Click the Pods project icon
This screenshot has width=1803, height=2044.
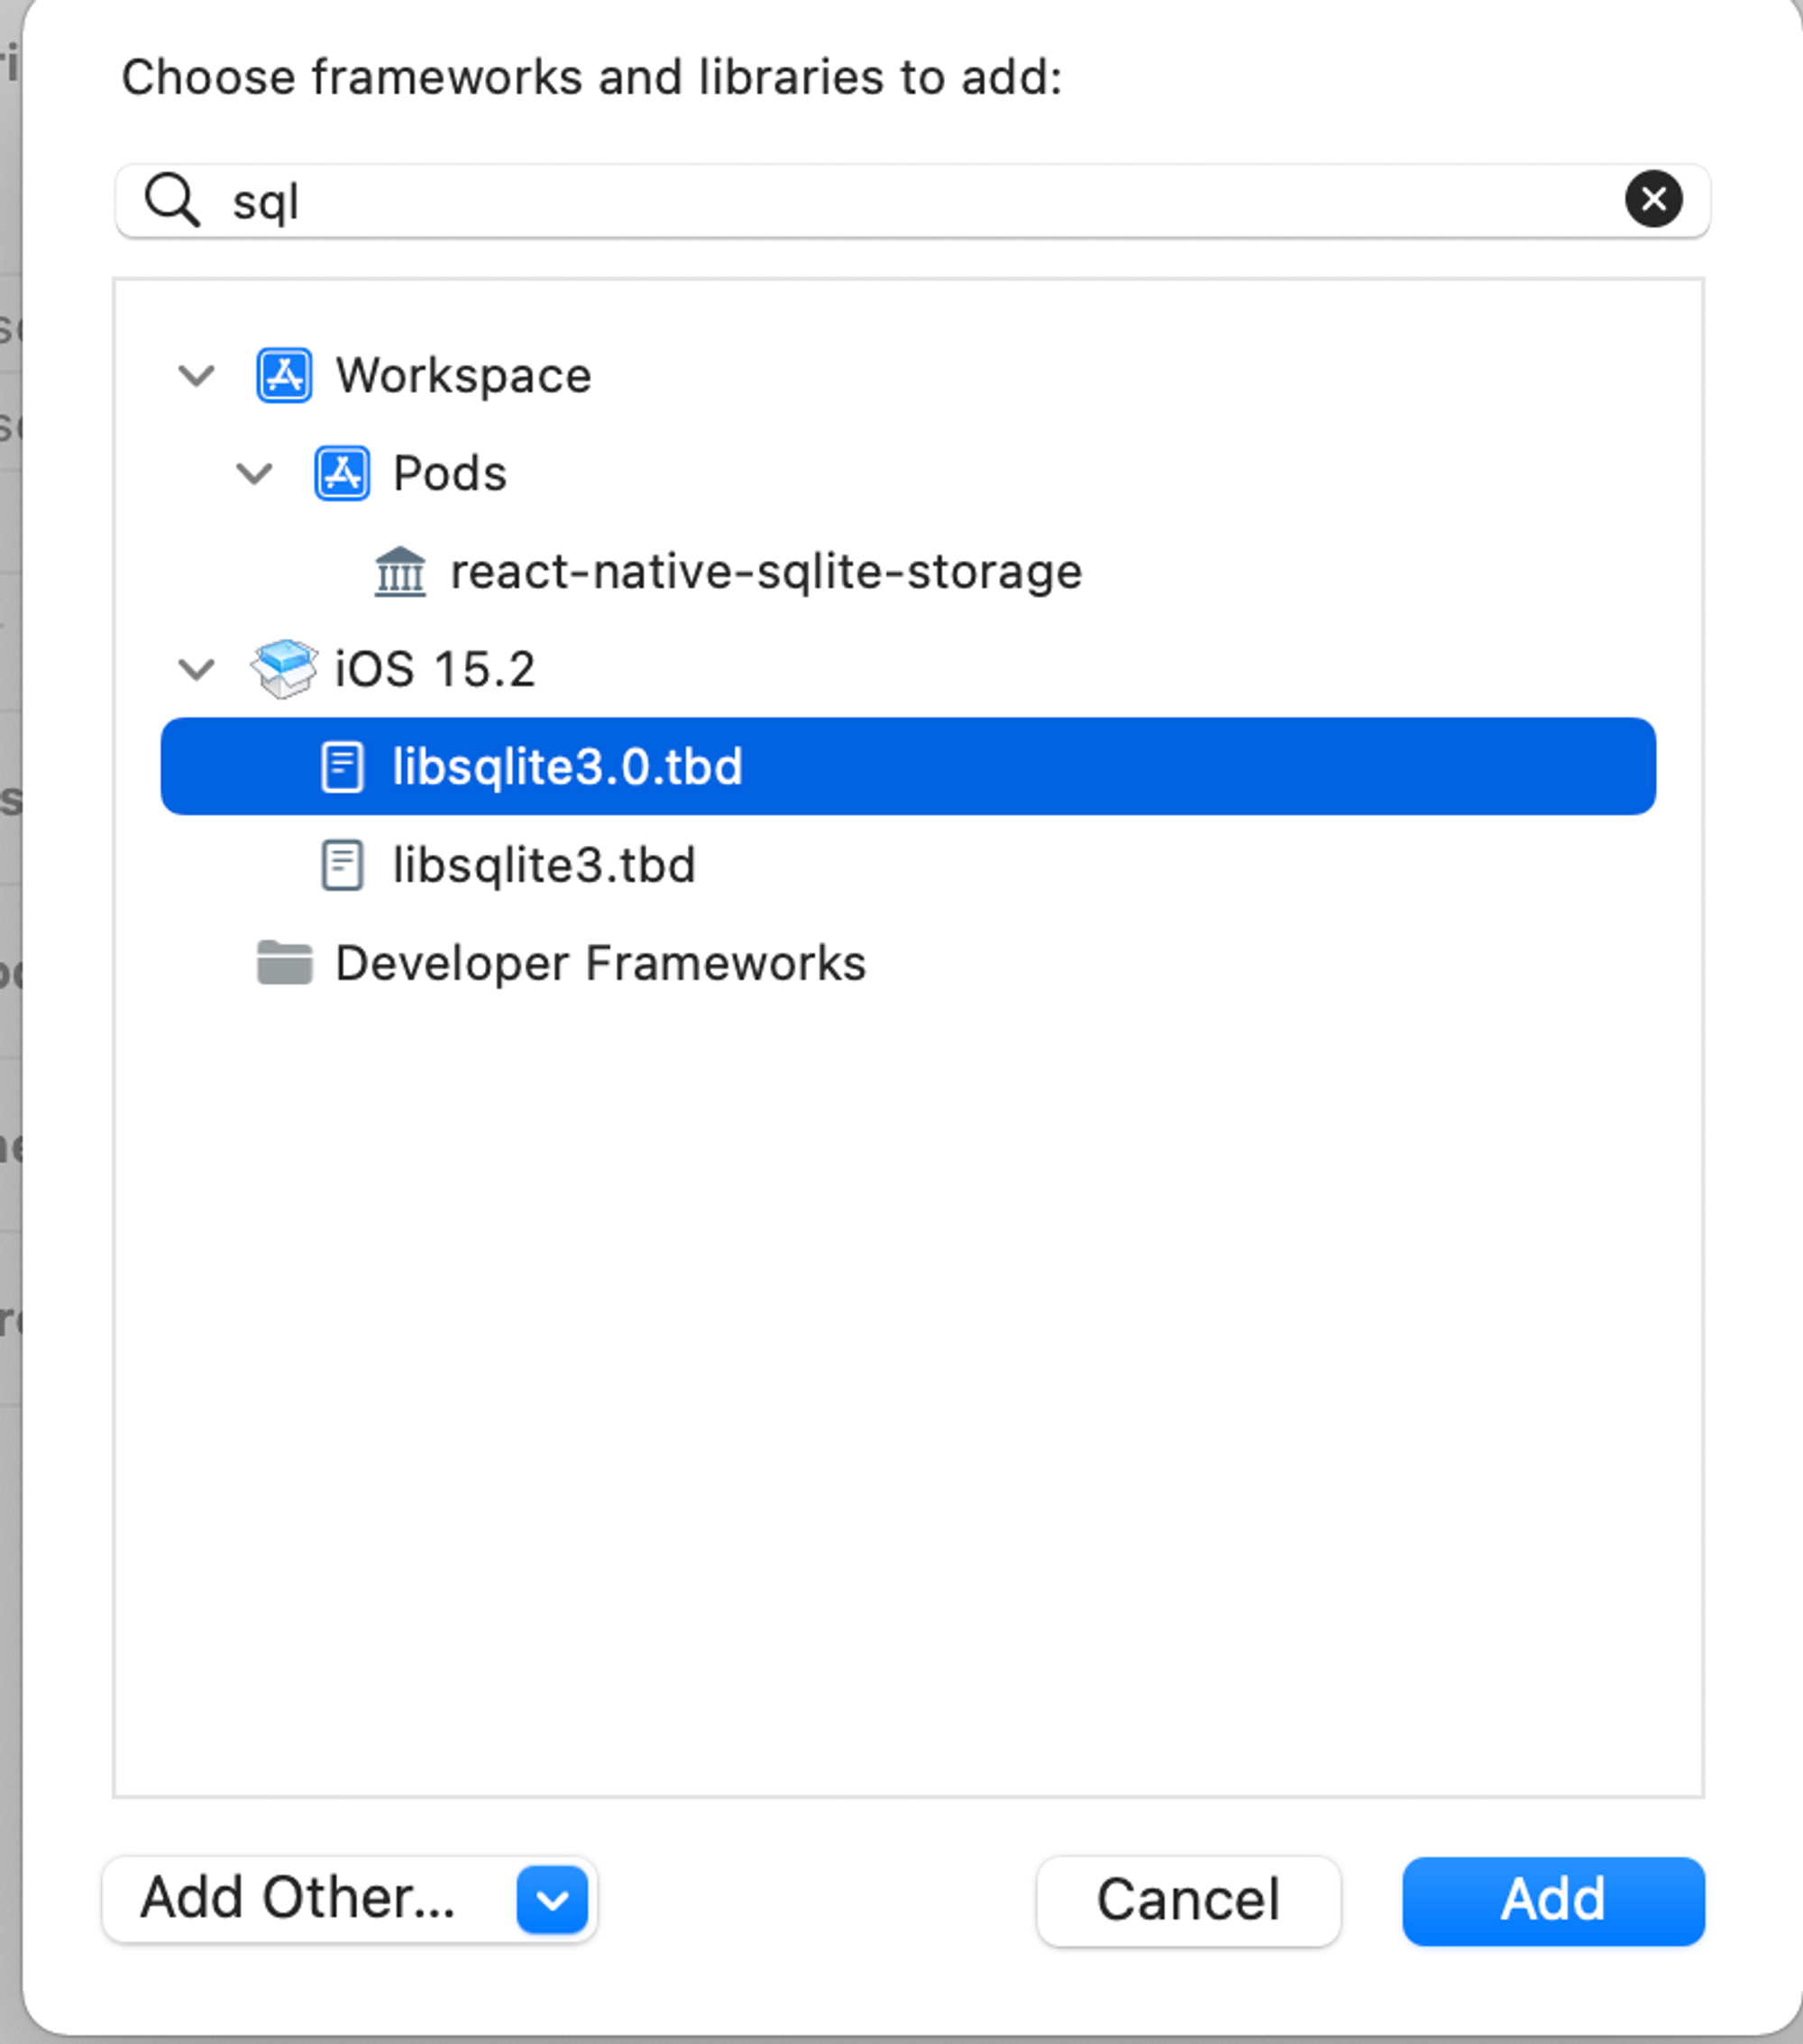click(342, 474)
